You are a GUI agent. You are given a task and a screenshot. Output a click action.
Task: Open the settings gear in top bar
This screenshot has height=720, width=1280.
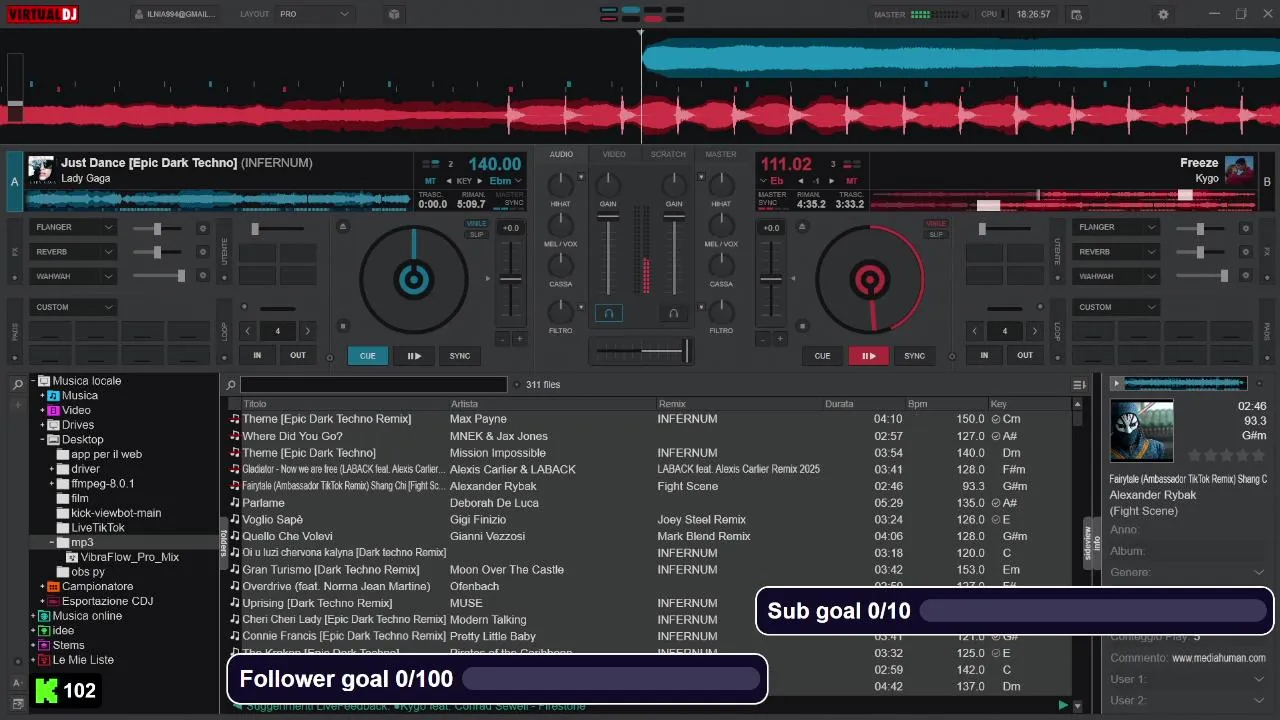(1162, 15)
